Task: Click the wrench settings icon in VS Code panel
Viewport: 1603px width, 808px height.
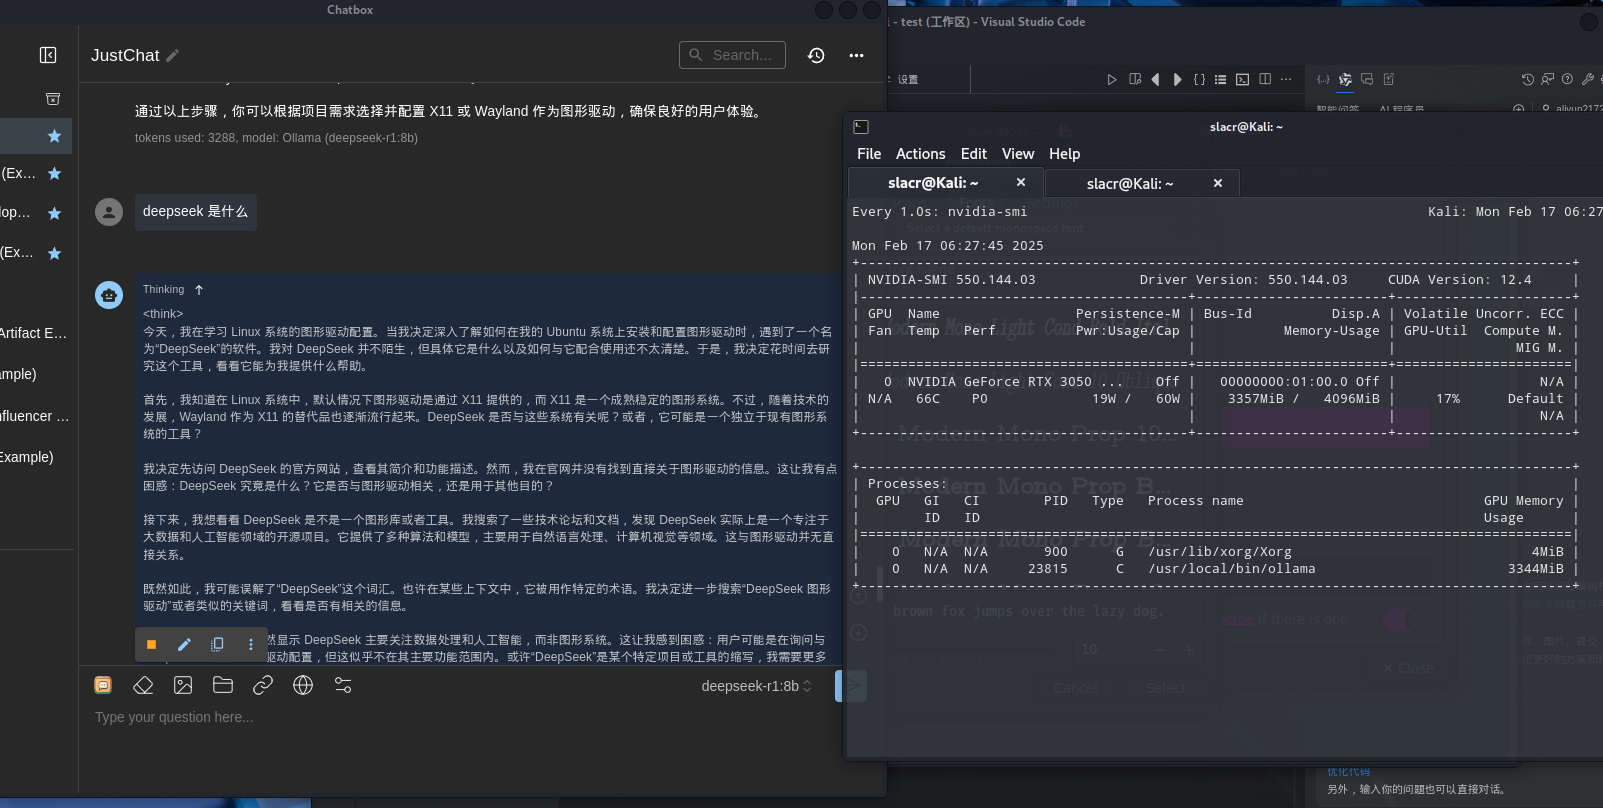Action: 1587,79
